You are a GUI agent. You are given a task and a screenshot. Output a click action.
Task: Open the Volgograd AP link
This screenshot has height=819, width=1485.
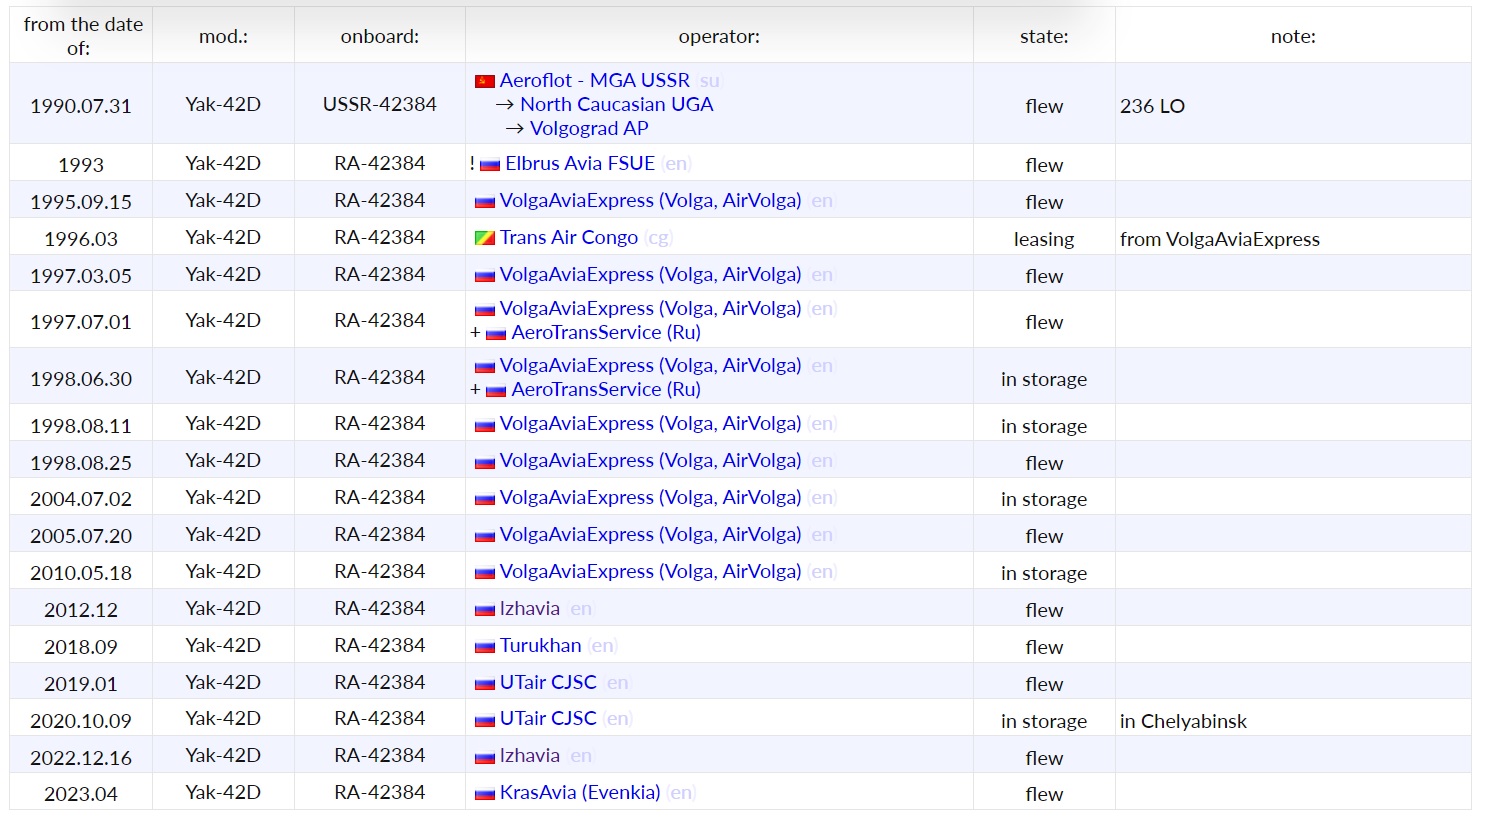click(589, 128)
